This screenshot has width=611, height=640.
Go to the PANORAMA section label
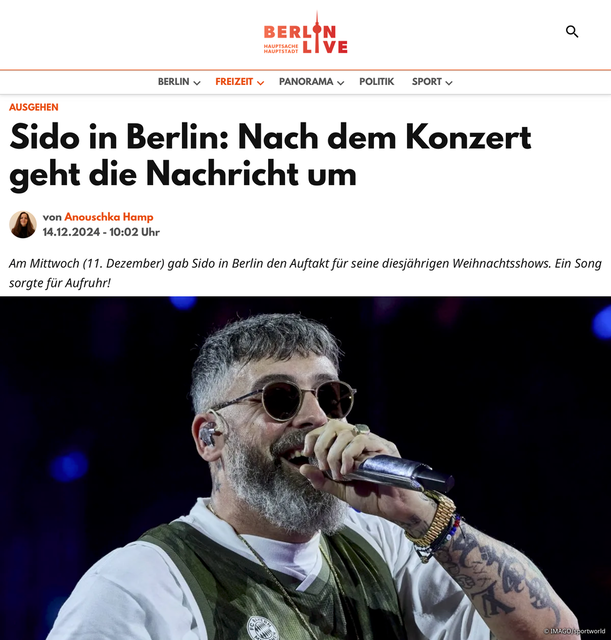(306, 82)
